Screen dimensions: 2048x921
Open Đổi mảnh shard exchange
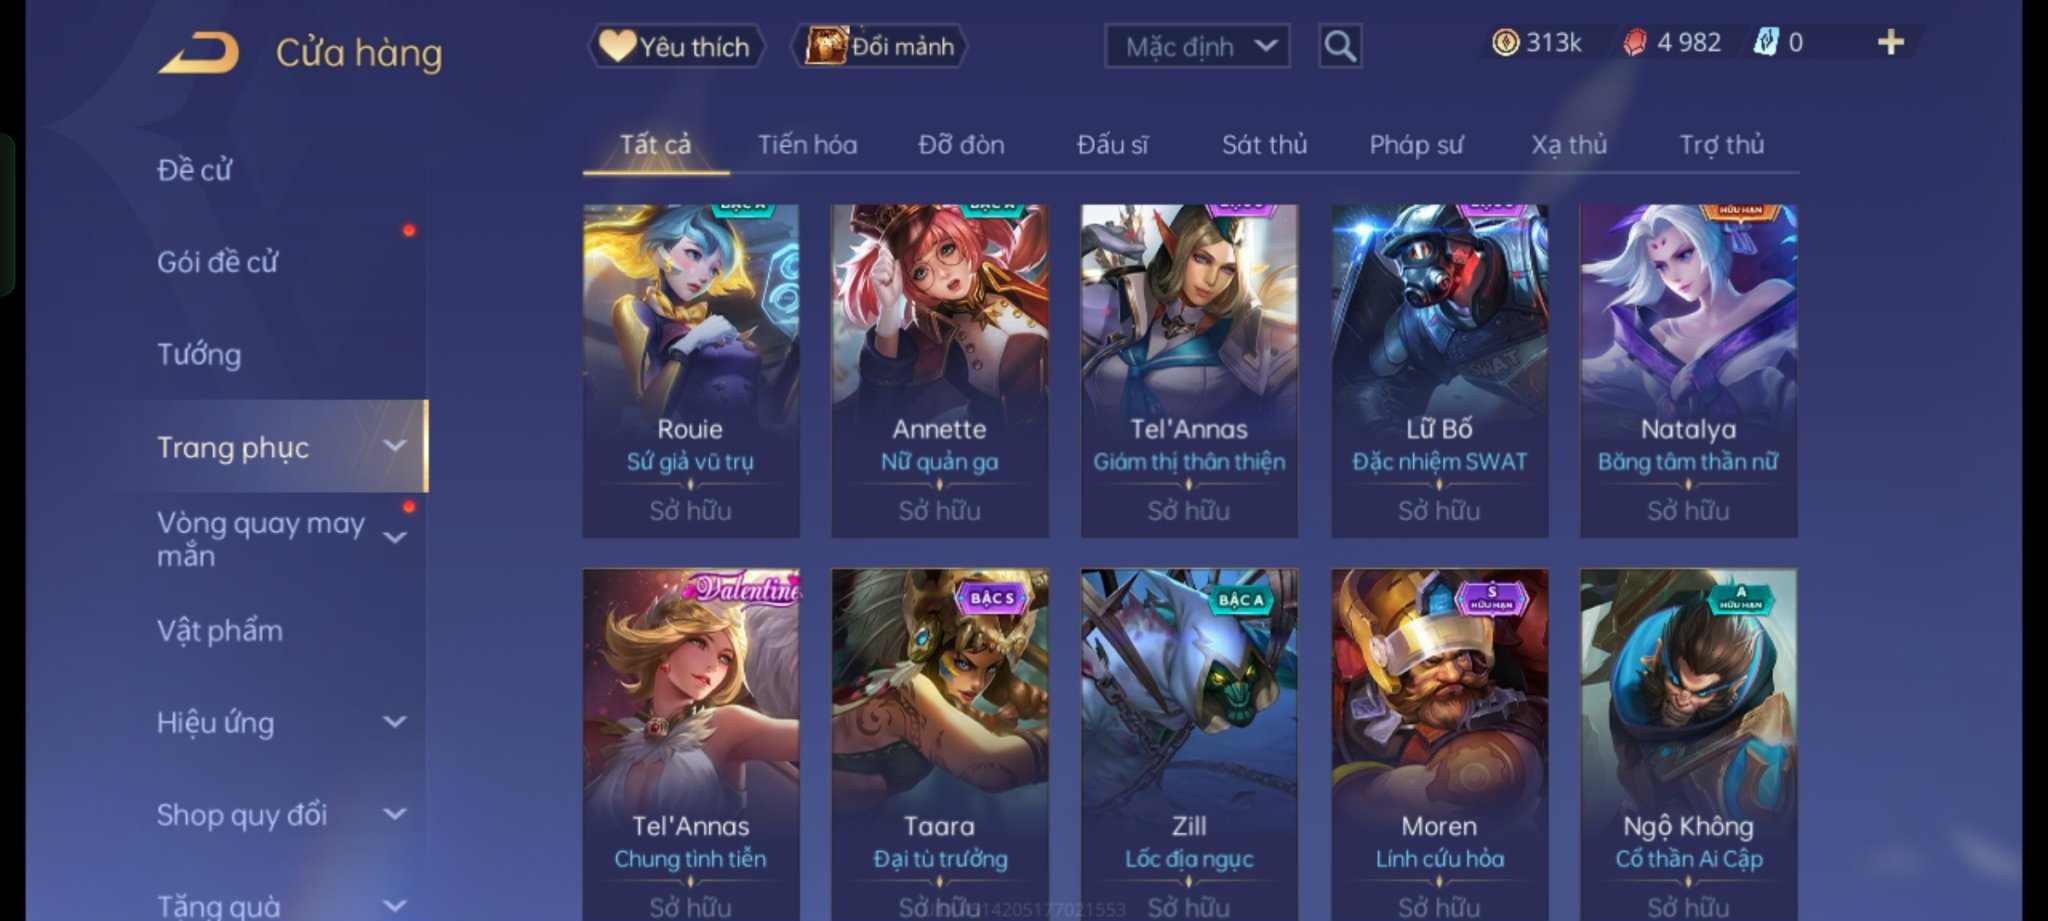coord(880,46)
